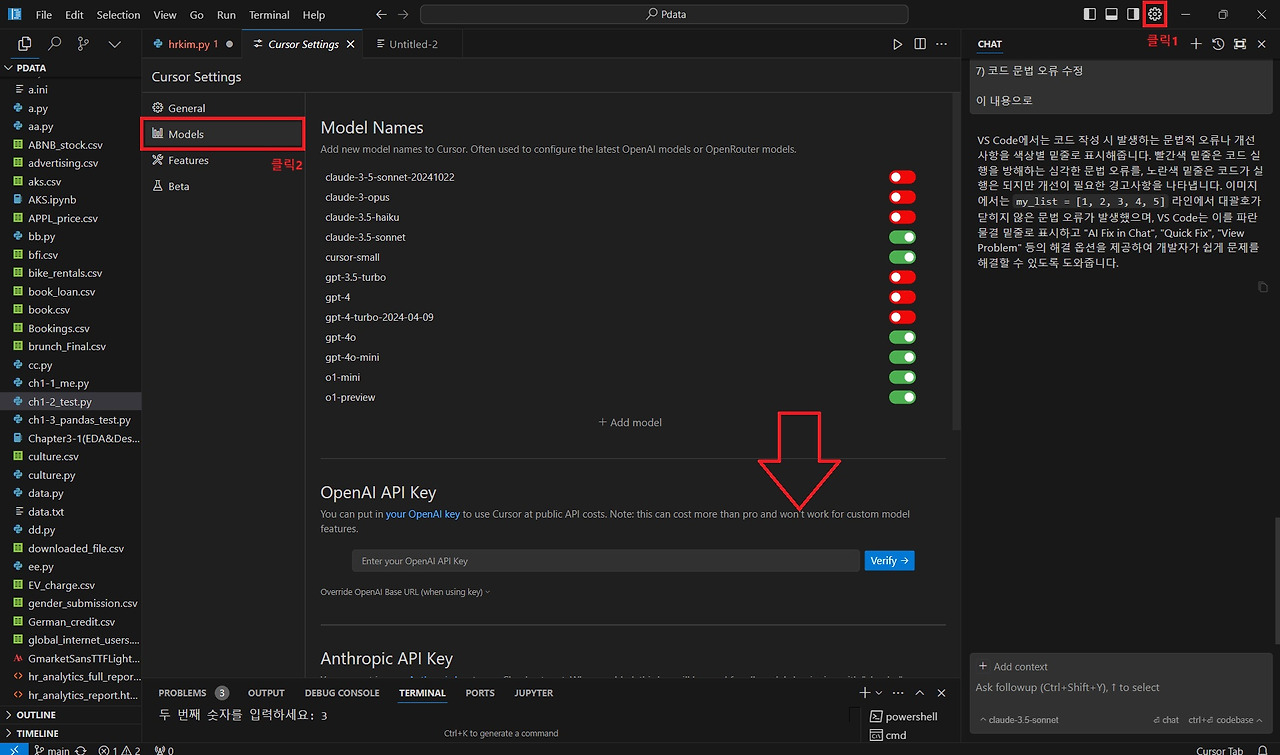
Task: Enable the gpt-4 model toggle
Action: pyautogui.click(x=902, y=297)
